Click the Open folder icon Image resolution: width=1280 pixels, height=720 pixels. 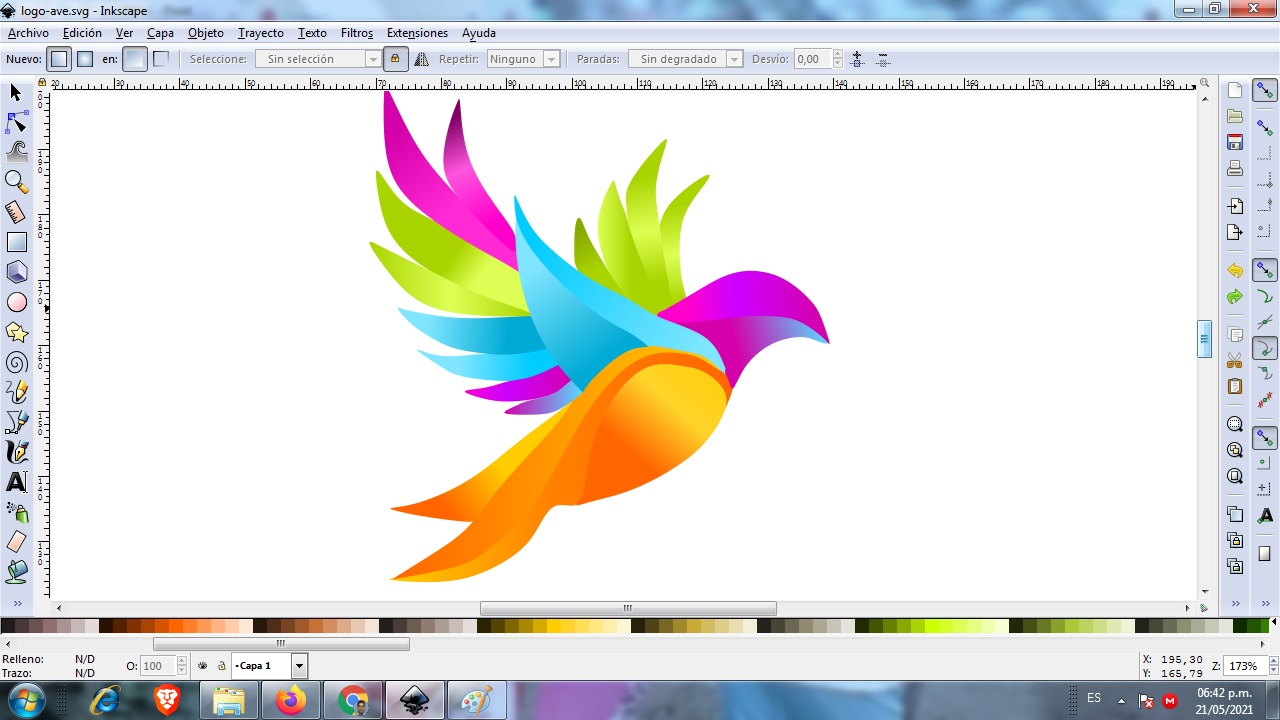tap(1235, 116)
